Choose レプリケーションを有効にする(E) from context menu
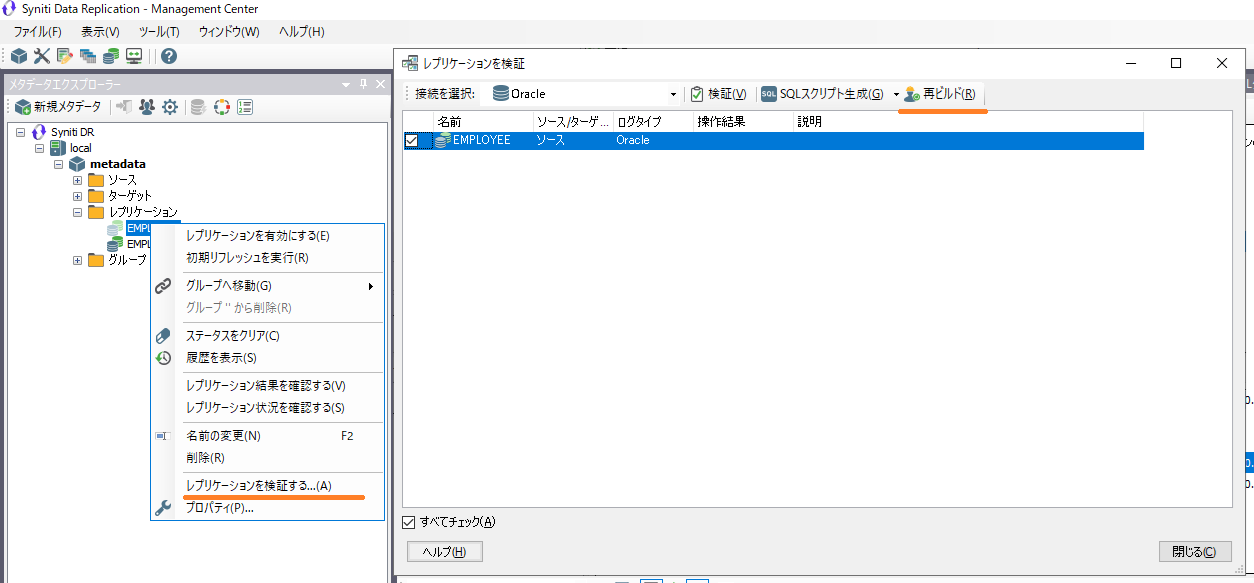This screenshot has width=1254, height=583. point(267,236)
